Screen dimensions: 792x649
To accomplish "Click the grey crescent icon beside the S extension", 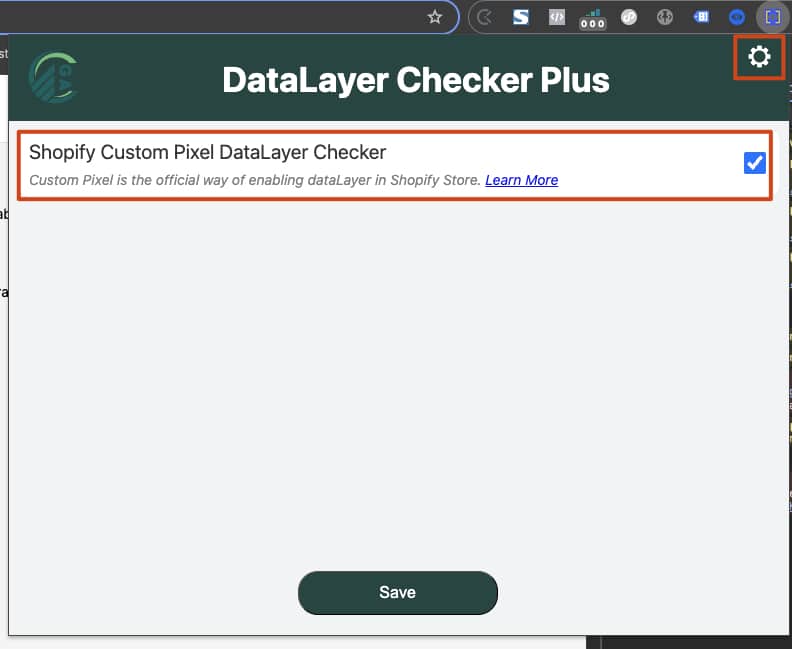I will click(x=484, y=18).
